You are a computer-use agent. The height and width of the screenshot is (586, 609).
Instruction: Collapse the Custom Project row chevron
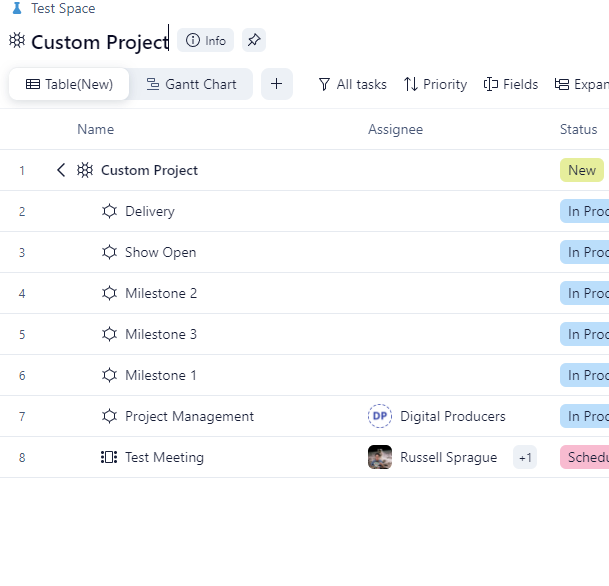click(x=61, y=170)
